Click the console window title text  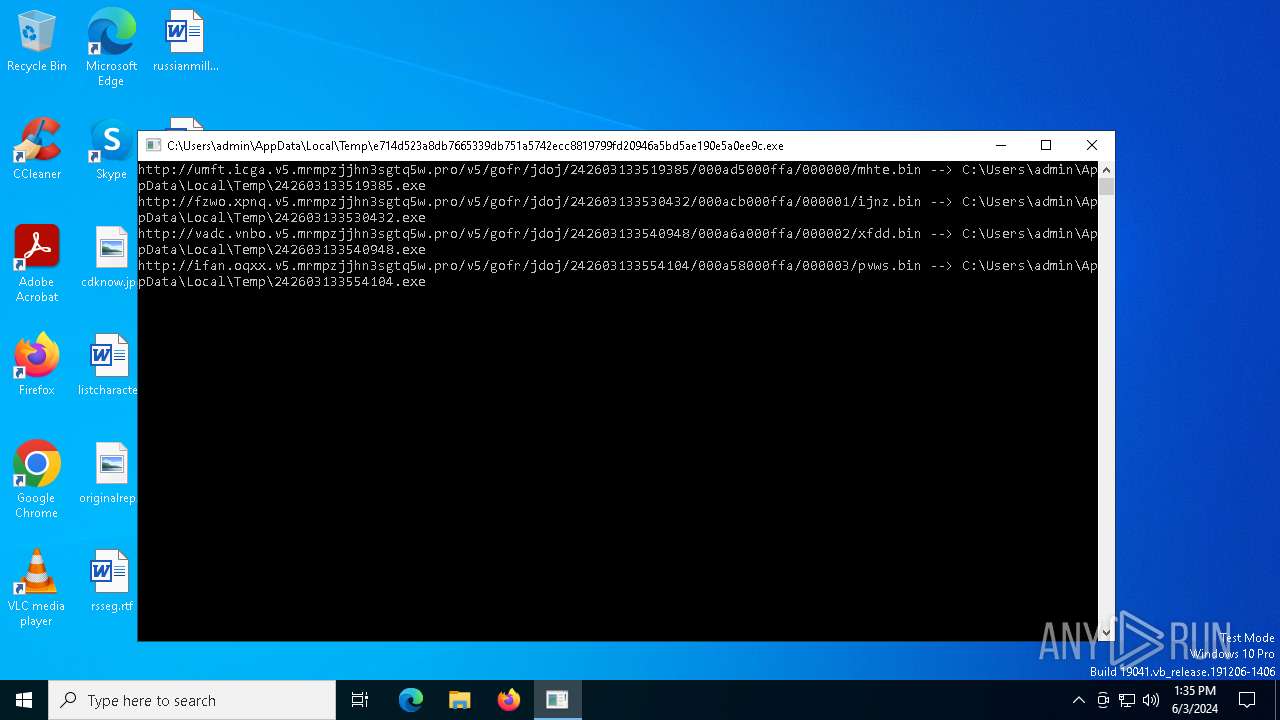475,146
